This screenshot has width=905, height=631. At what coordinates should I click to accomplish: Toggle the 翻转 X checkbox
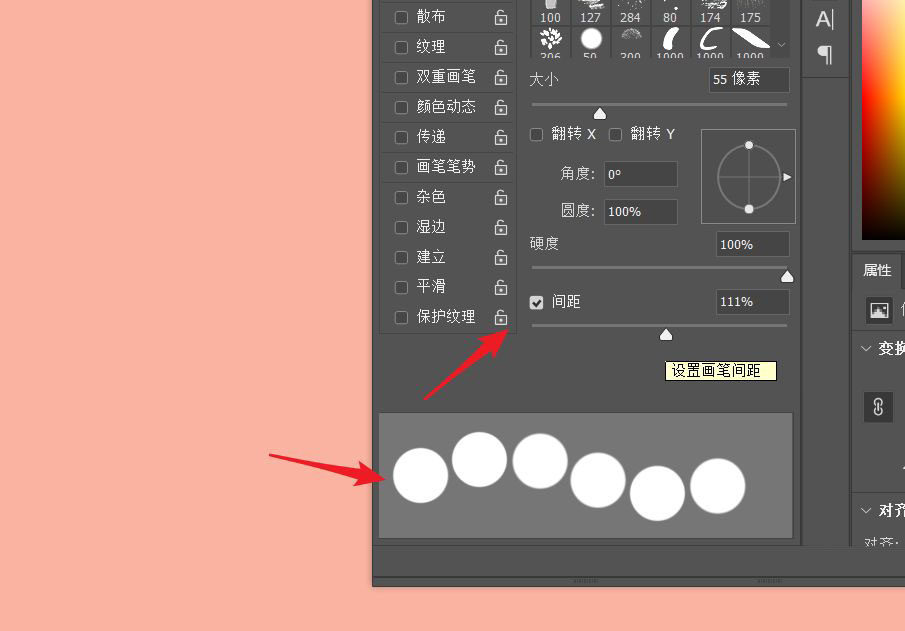[x=536, y=135]
